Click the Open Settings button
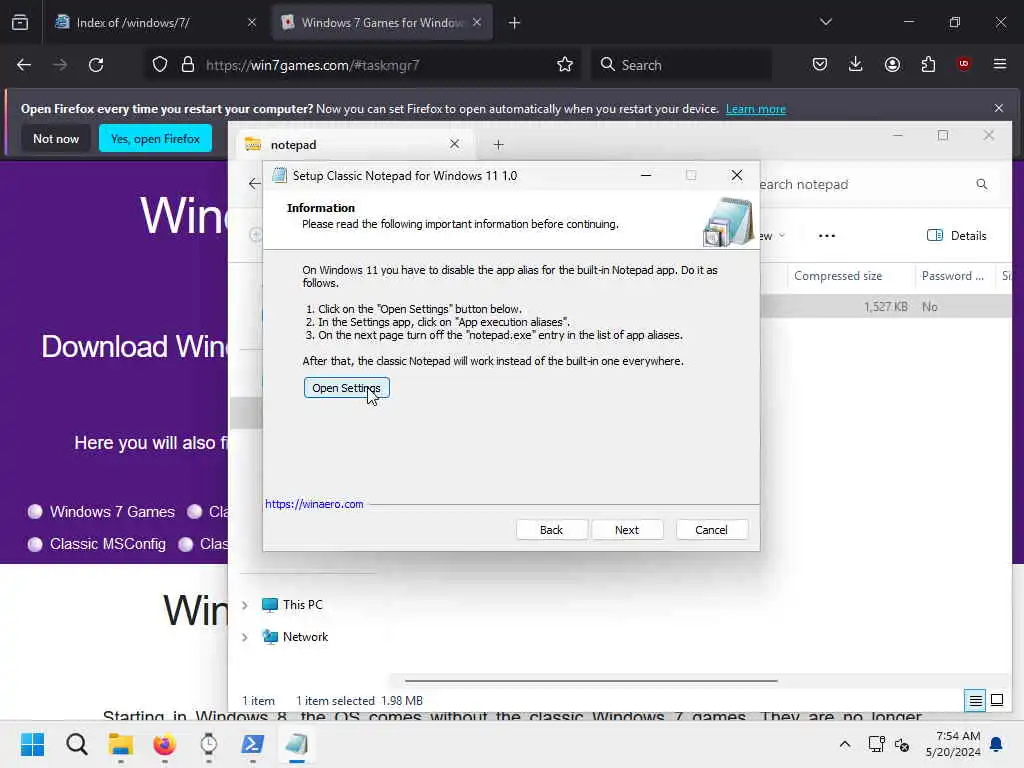Image resolution: width=1024 pixels, height=768 pixels. (x=346, y=388)
